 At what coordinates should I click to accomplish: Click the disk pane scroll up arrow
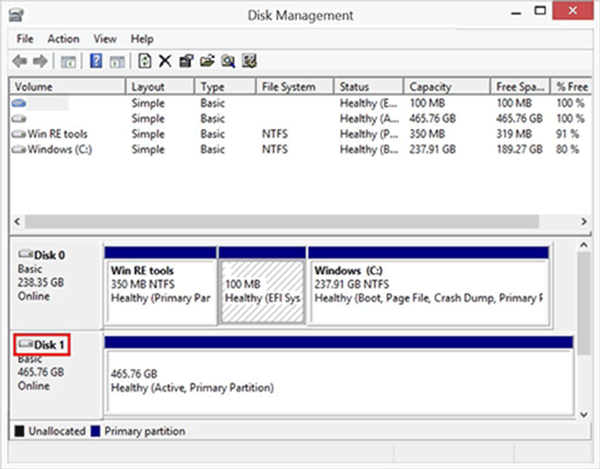click(x=584, y=245)
